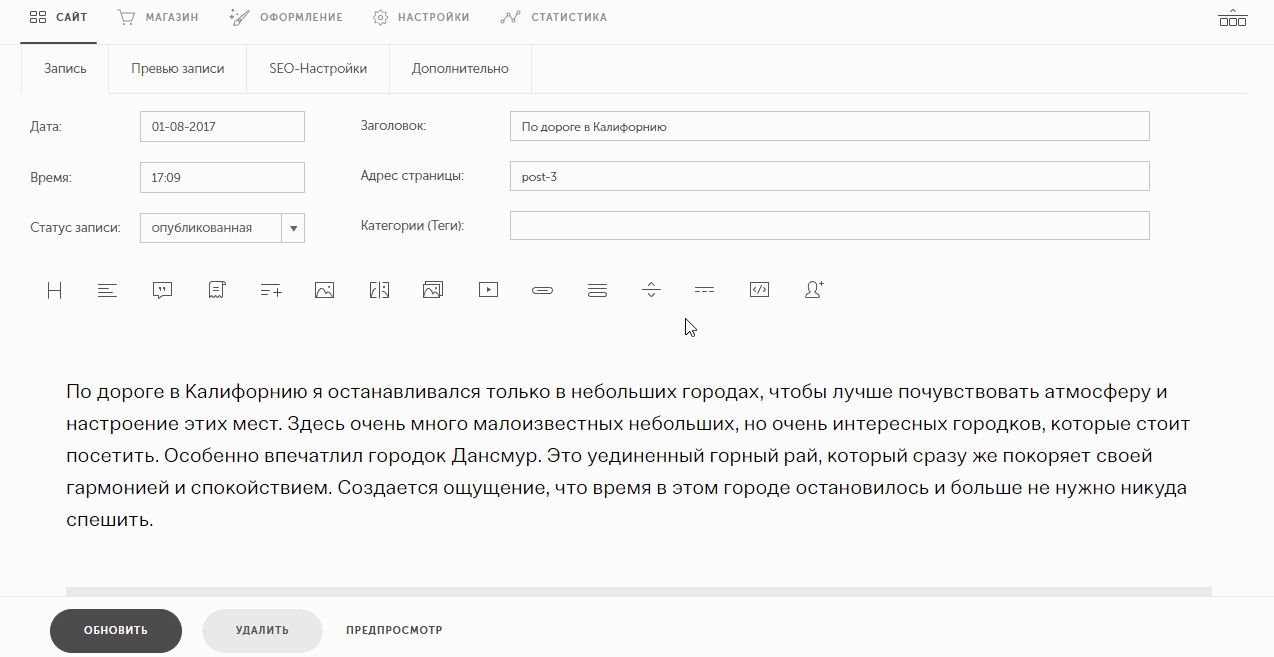Insert an HTML code block icon
This screenshot has width=1274, height=657.
[x=759, y=290]
